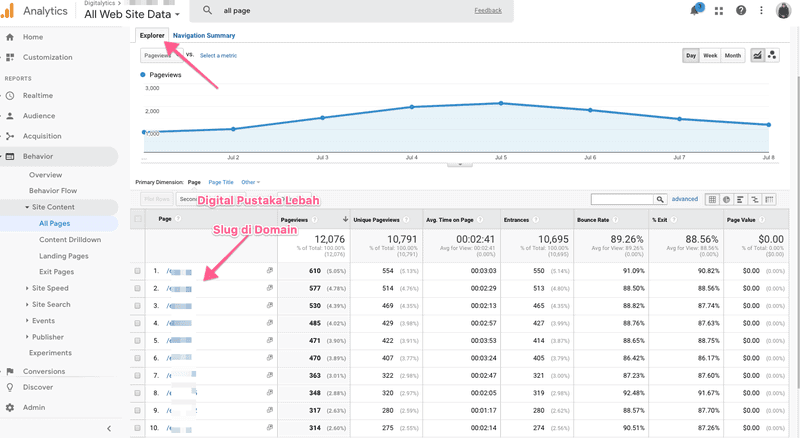Screen dimensions: 800x438
Task: Click the advanced filter link
Action: (x=685, y=199)
